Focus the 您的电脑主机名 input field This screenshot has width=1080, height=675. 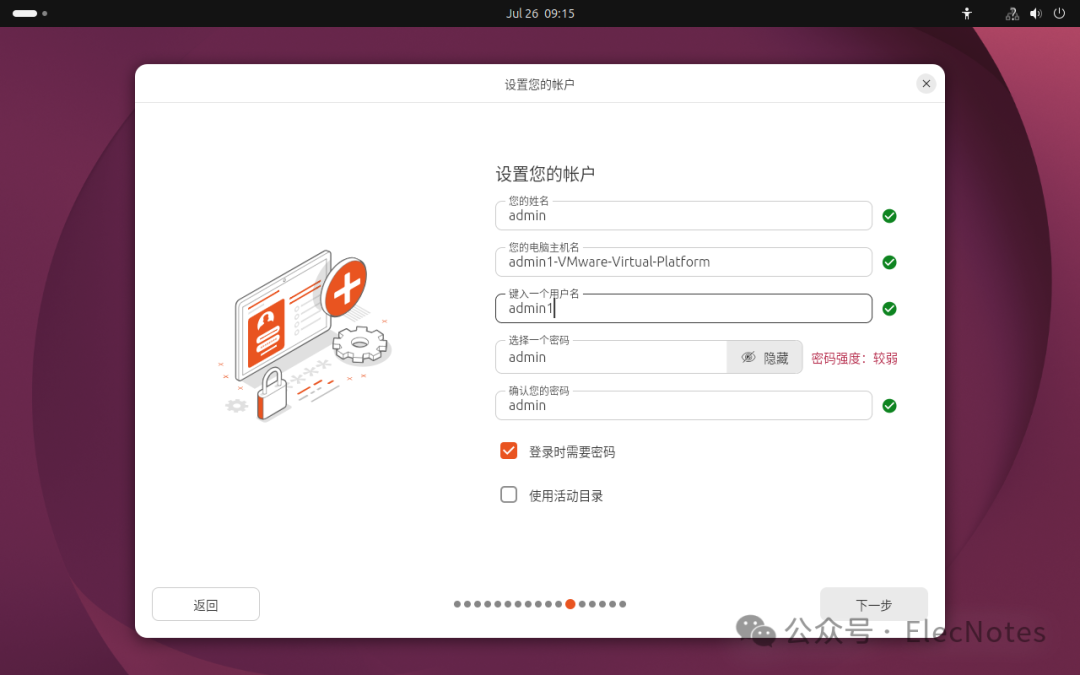point(683,262)
